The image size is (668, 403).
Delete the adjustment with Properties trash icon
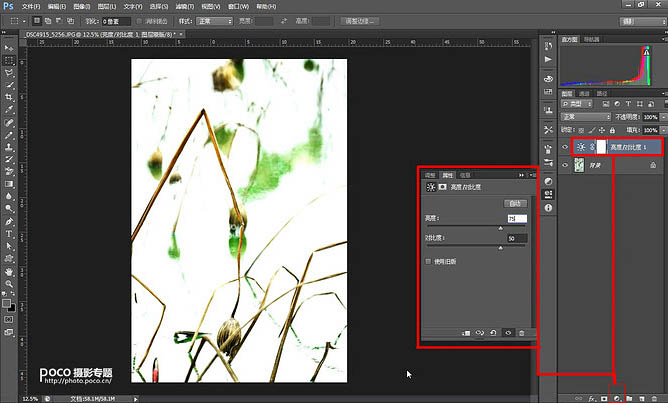(521, 333)
